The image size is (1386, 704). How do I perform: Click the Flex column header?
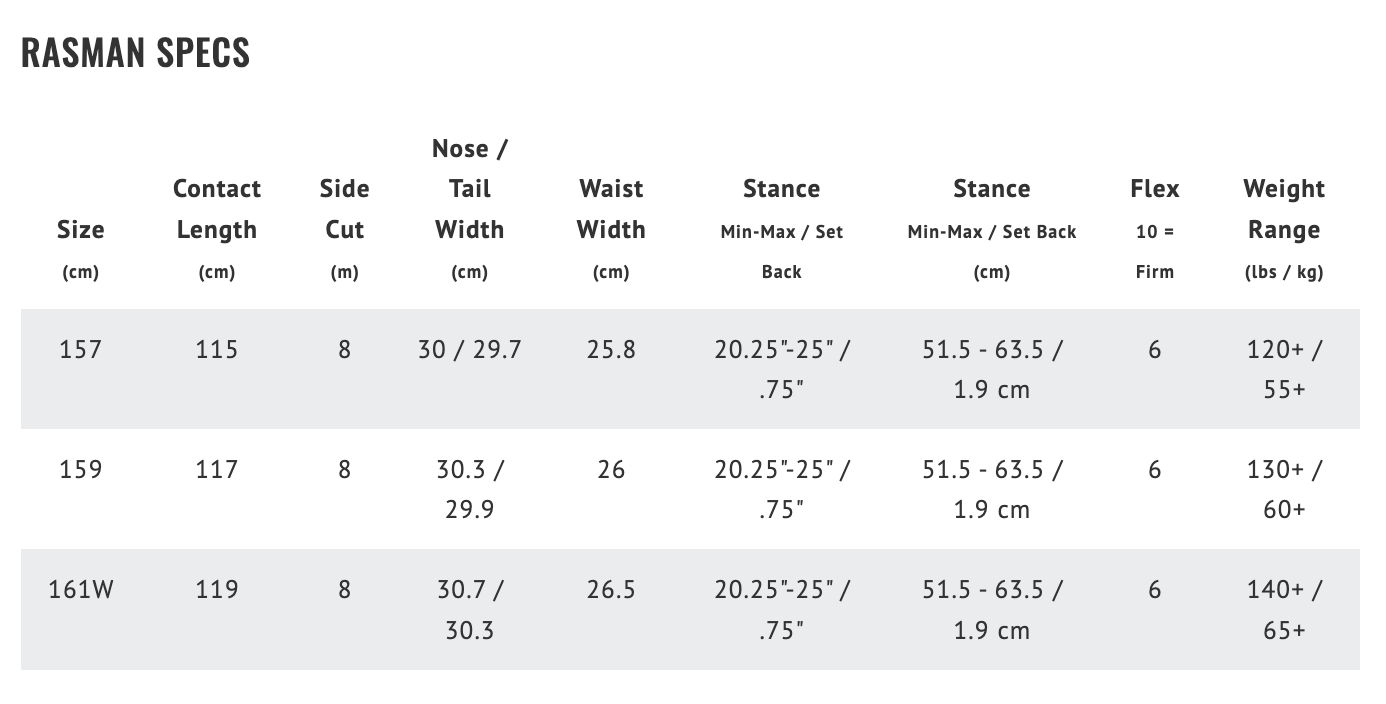click(x=1155, y=189)
